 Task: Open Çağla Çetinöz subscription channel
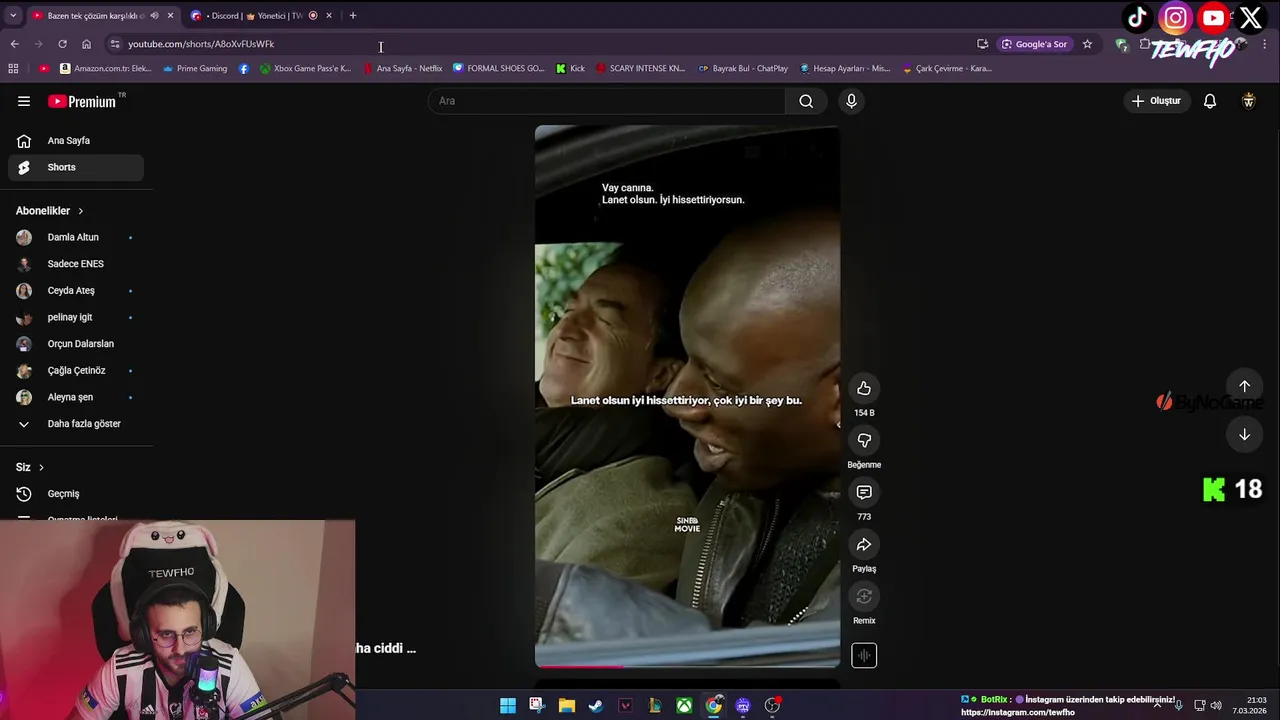pyautogui.click(x=76, y=370)
